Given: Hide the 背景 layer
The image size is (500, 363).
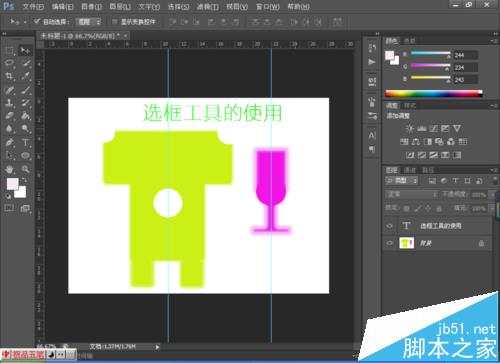Looking at the screenshot, I should coord(389,243).
